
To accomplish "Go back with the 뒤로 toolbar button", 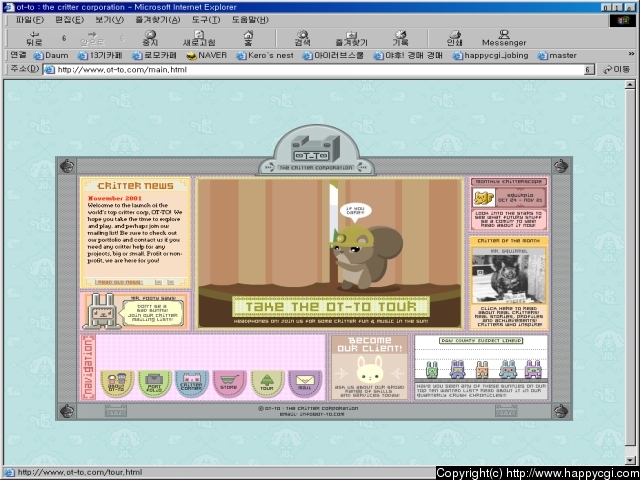I will (34, 38).
